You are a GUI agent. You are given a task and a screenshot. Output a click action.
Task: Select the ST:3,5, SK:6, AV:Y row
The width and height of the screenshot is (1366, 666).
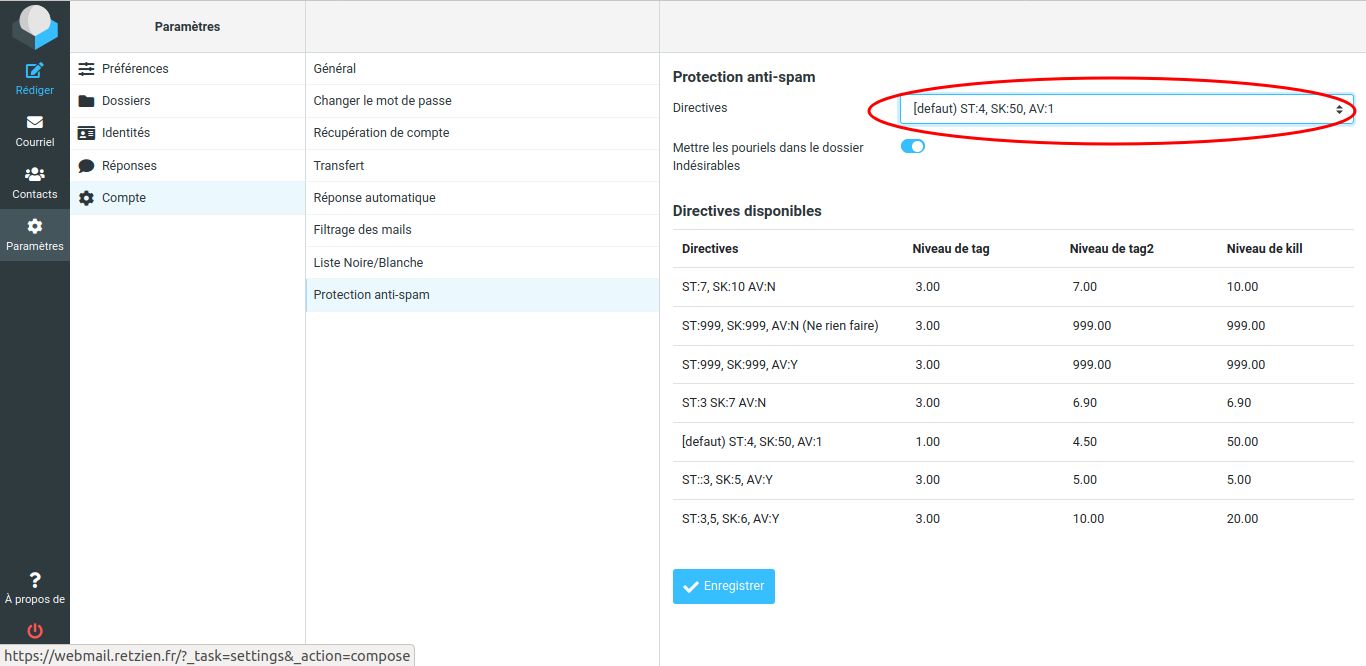tap(1013, 519)
